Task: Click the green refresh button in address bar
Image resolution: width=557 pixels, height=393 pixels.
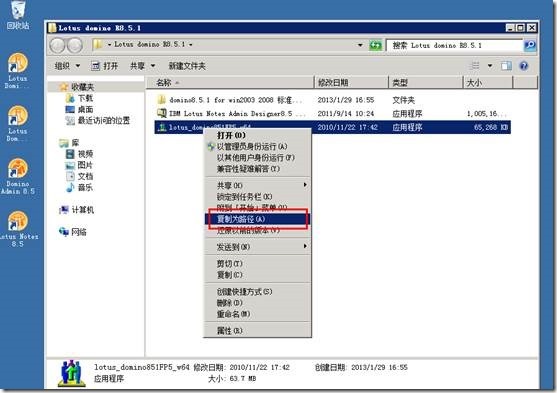Action: [x=375, y=45]
